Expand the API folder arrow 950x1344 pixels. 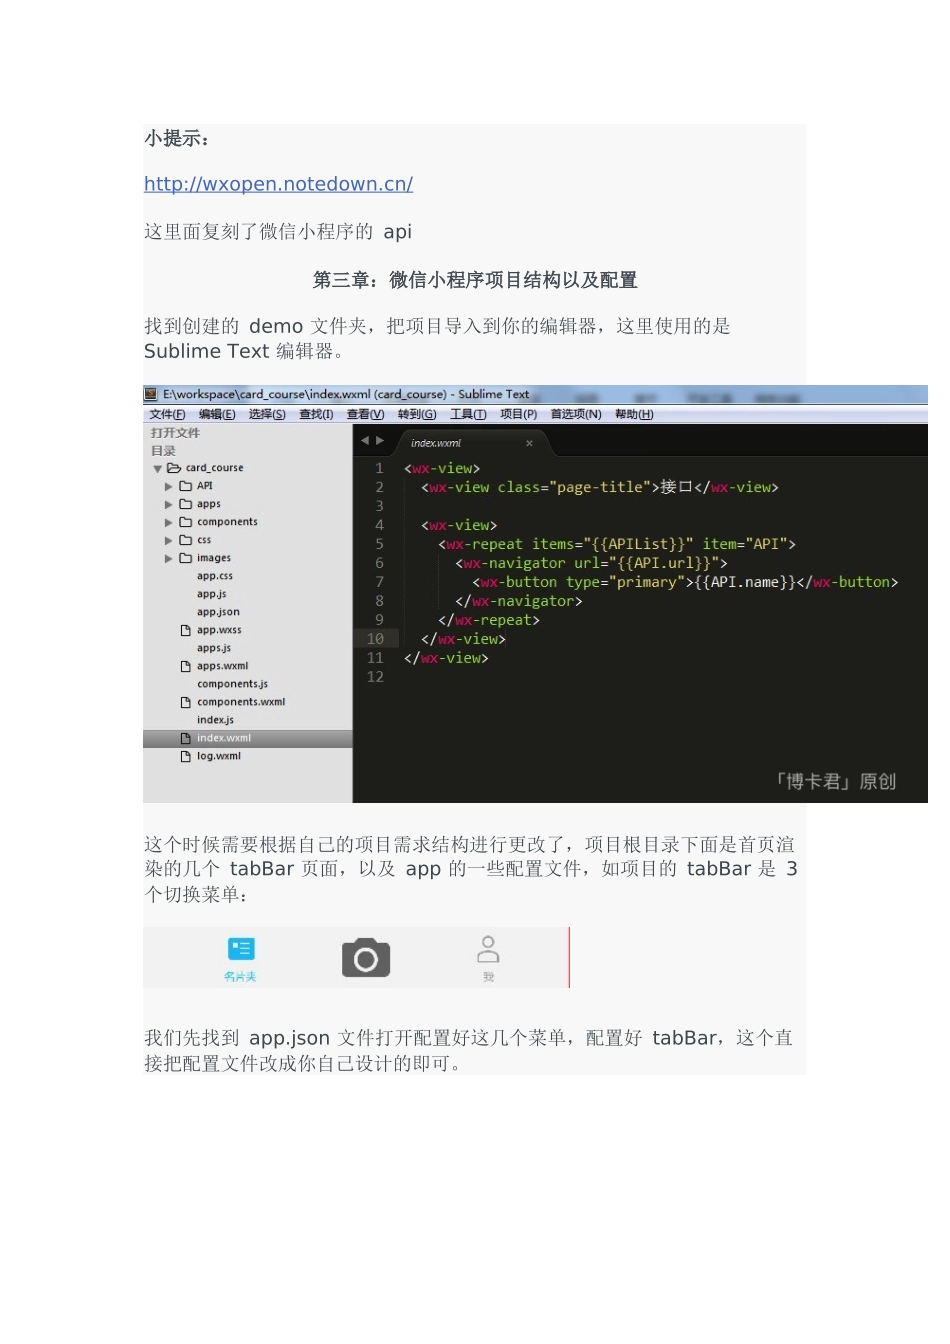tap(169, 487)
